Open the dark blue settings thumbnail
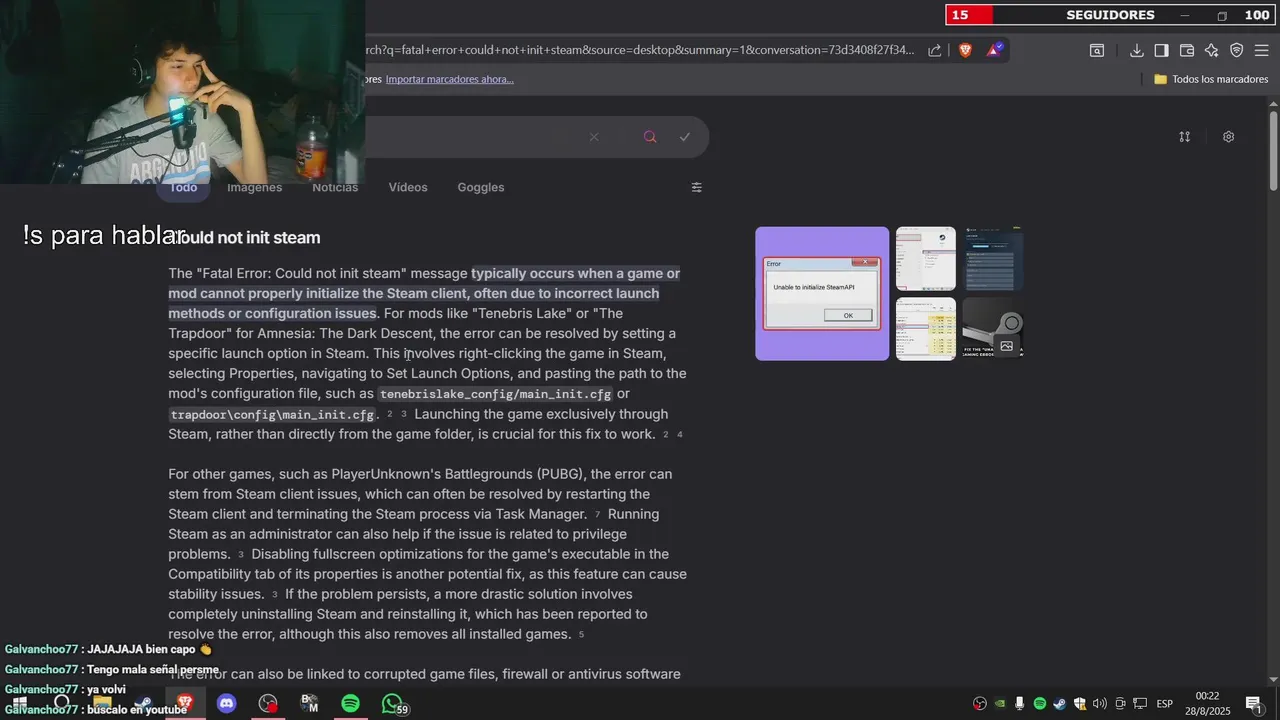 [x=993, y=259]
